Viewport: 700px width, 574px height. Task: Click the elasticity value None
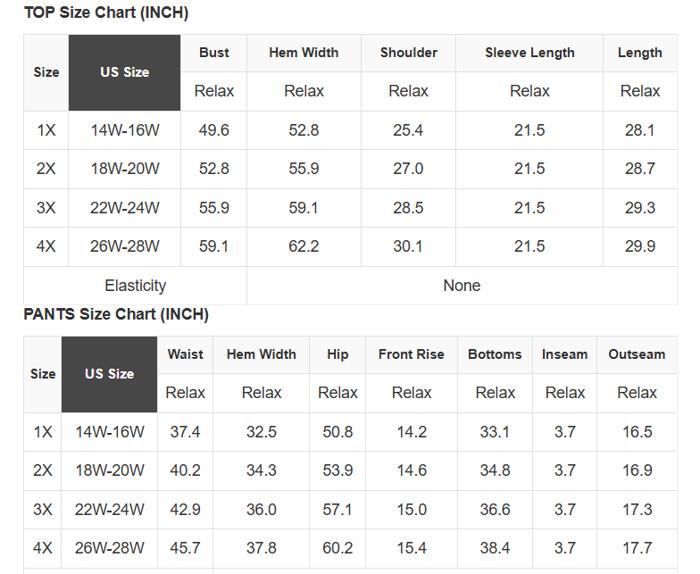(461, 285)
